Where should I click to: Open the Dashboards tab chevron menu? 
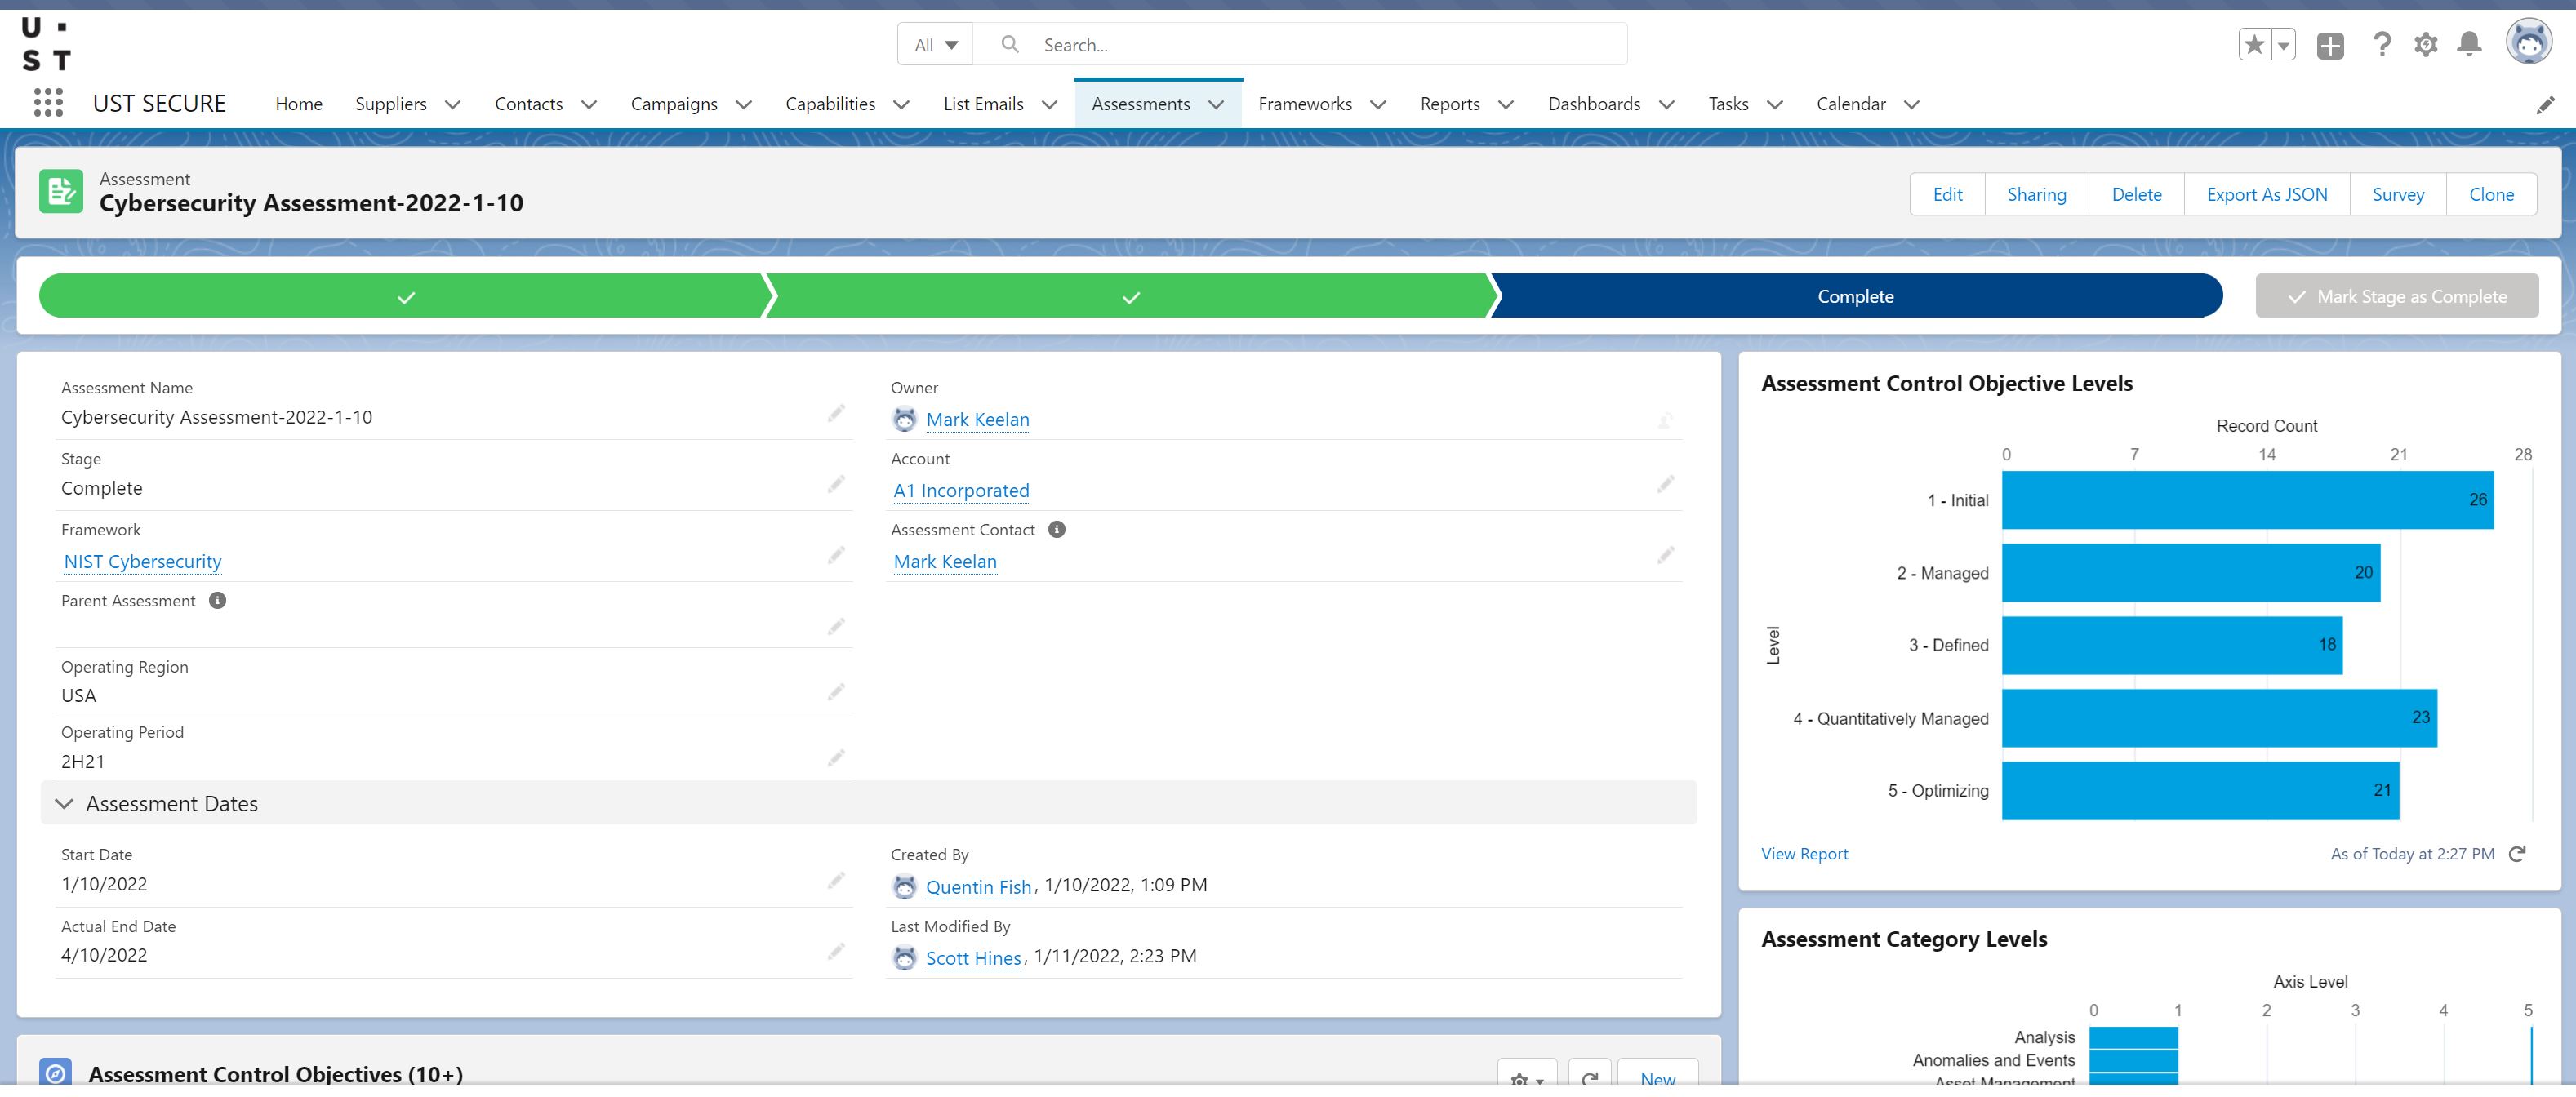(x=1666, y=105)
